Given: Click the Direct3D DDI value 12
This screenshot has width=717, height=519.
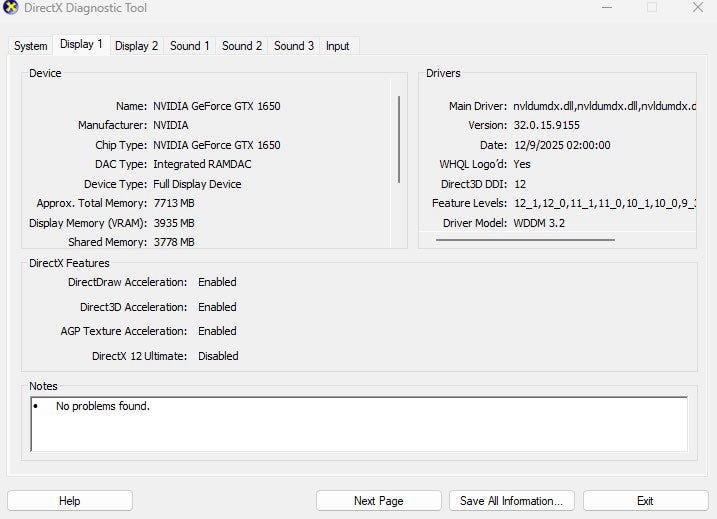Looking at the screenshot, I should pyautogui.click(x=520, y=184).
